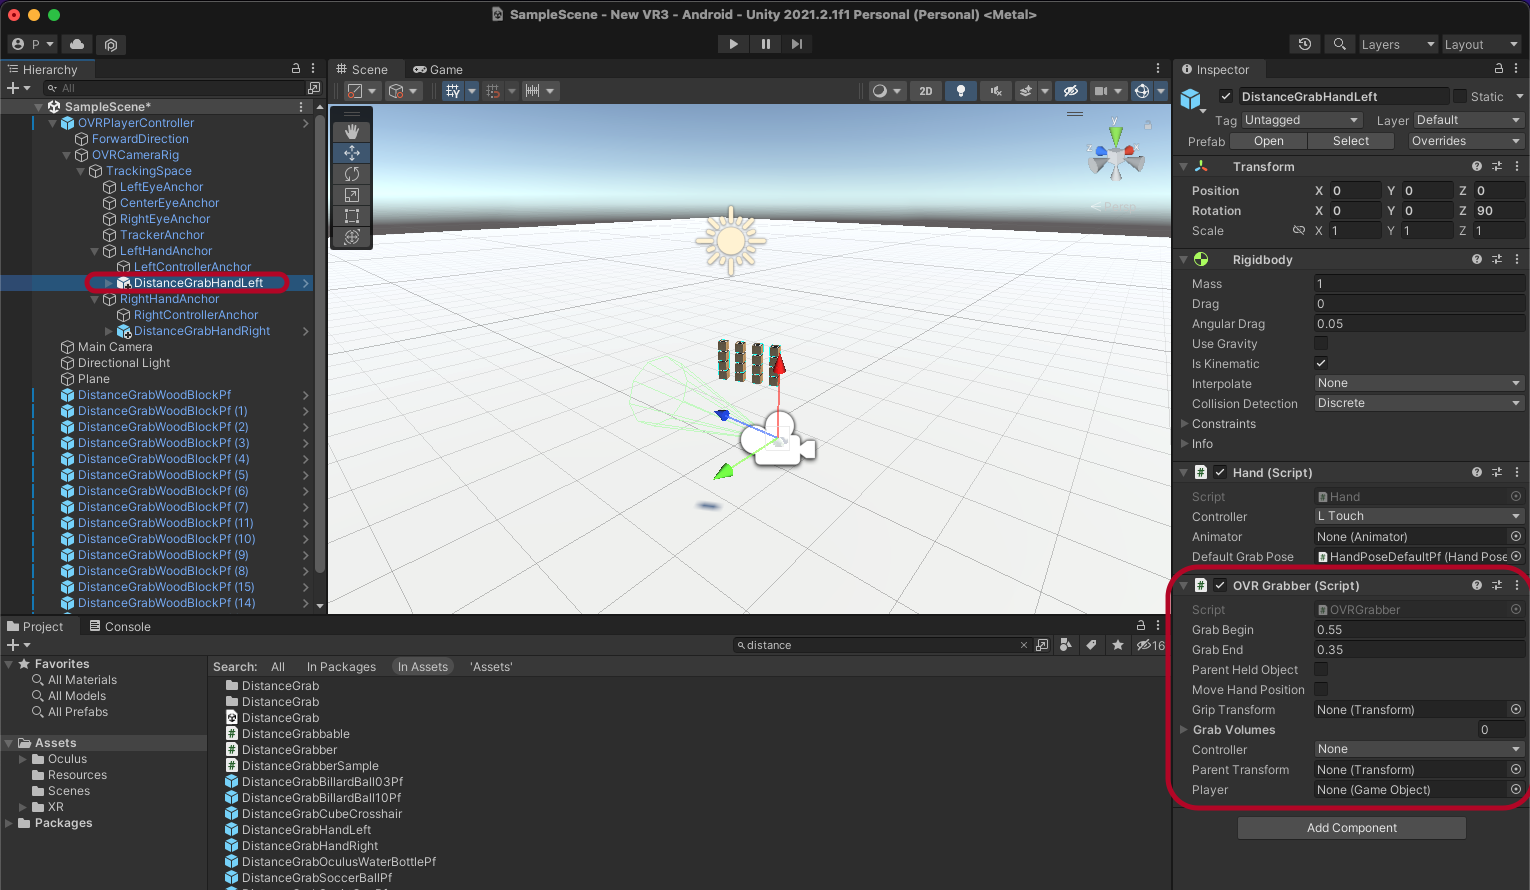This screenshot has height=890, width=1530.
Task: Click the Play button
Action: point(733,44)
